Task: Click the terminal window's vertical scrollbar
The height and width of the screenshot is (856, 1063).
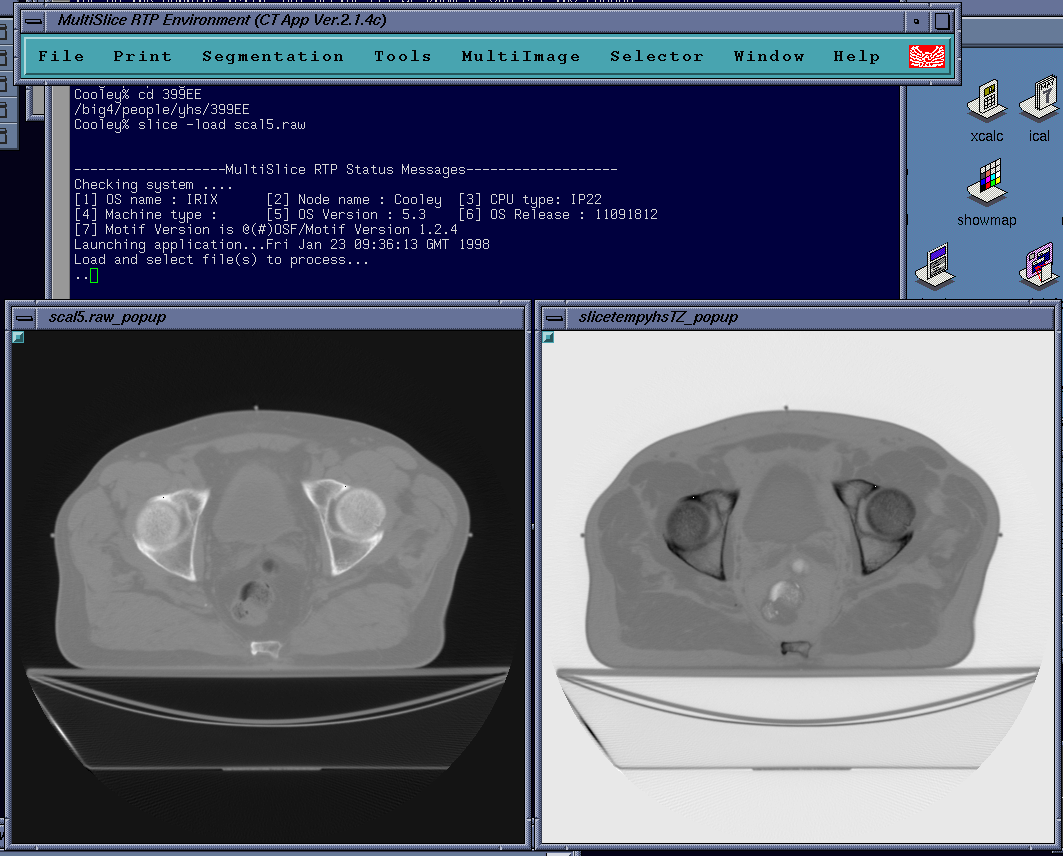Action: tap(61, 192)
